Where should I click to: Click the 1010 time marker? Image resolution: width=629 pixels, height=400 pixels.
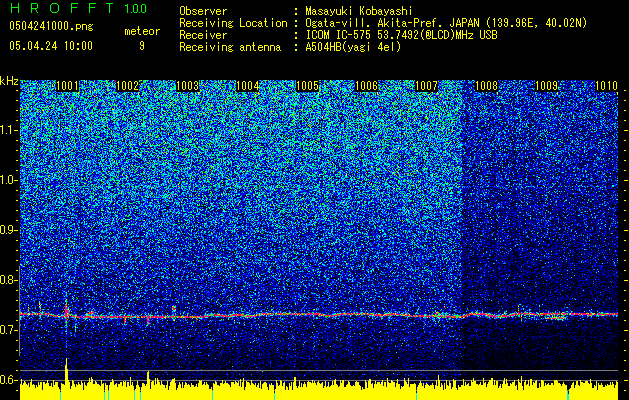click(606, 86)
